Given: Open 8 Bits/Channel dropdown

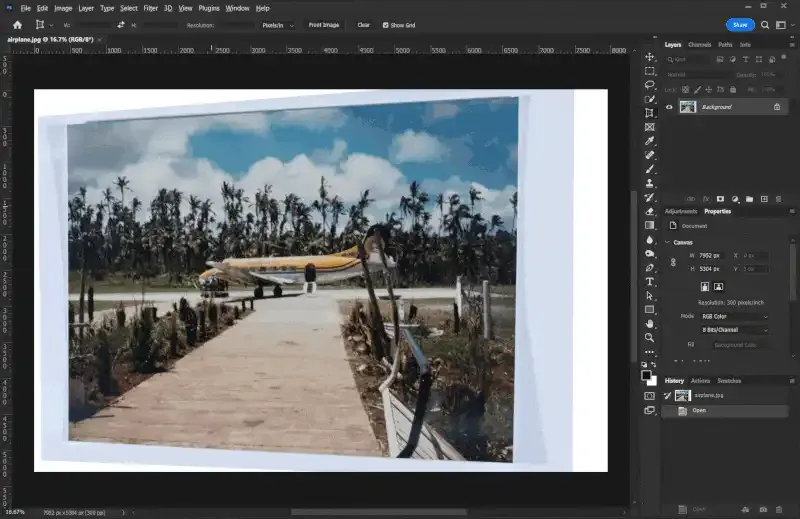Looking at the screenshot, I should (x=734, y=330).
